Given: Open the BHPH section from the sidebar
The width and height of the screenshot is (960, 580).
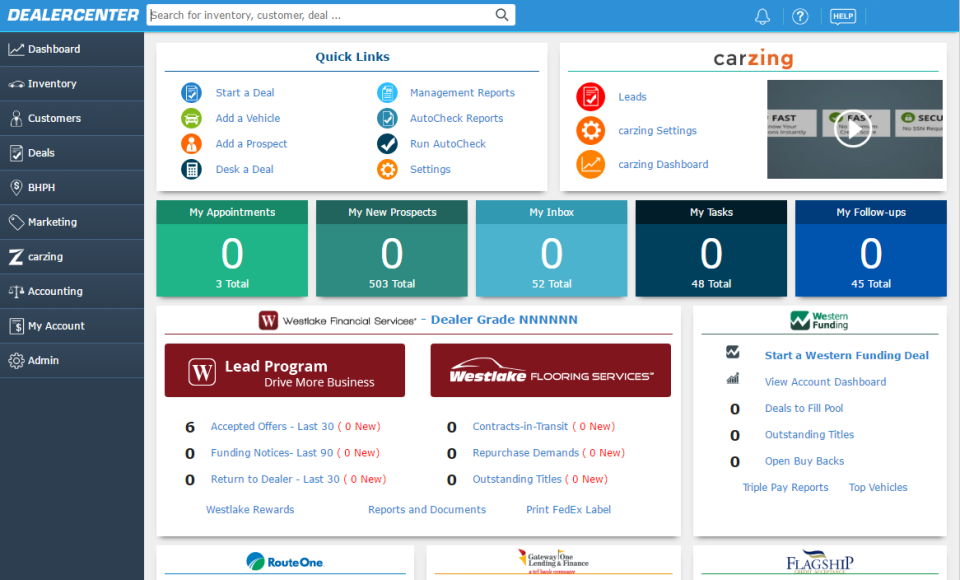Looking at the screenshot, I should tap(50, 187).
